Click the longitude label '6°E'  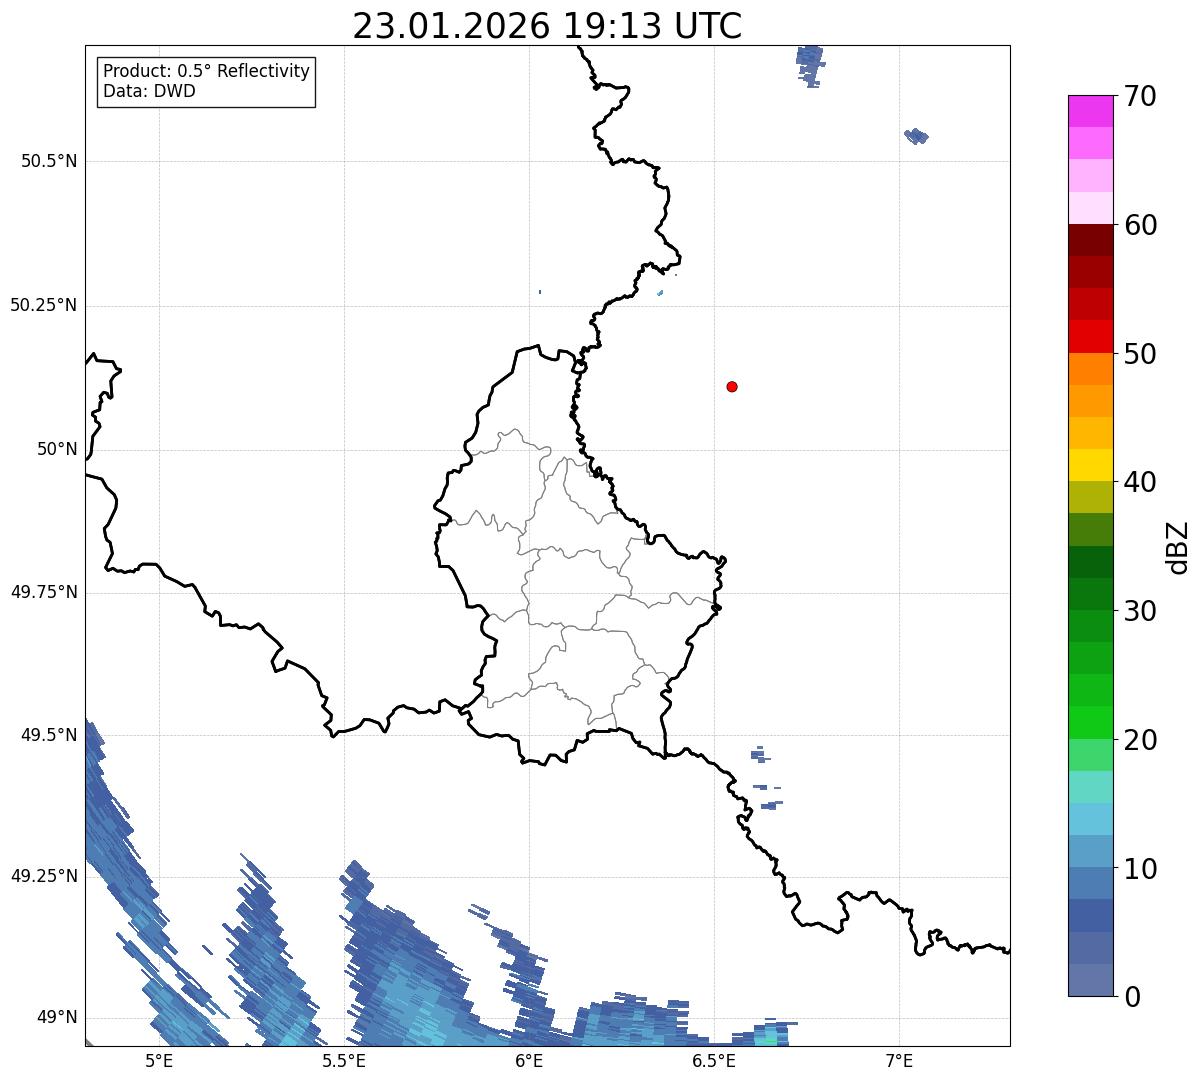coord(530,1061)
